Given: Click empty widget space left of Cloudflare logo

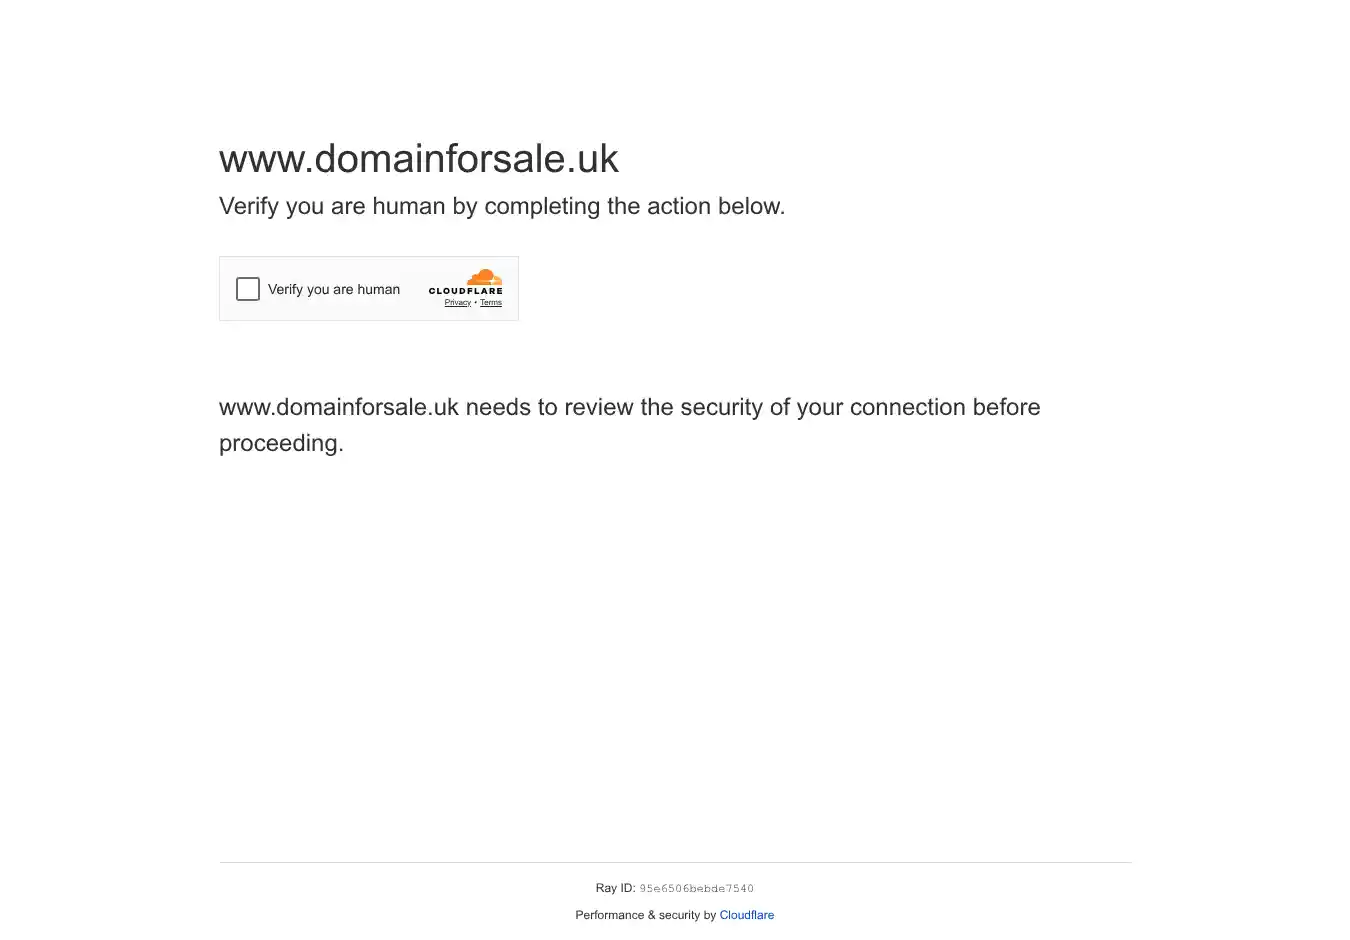Looking at the screenshot, I should coord(414,289).
